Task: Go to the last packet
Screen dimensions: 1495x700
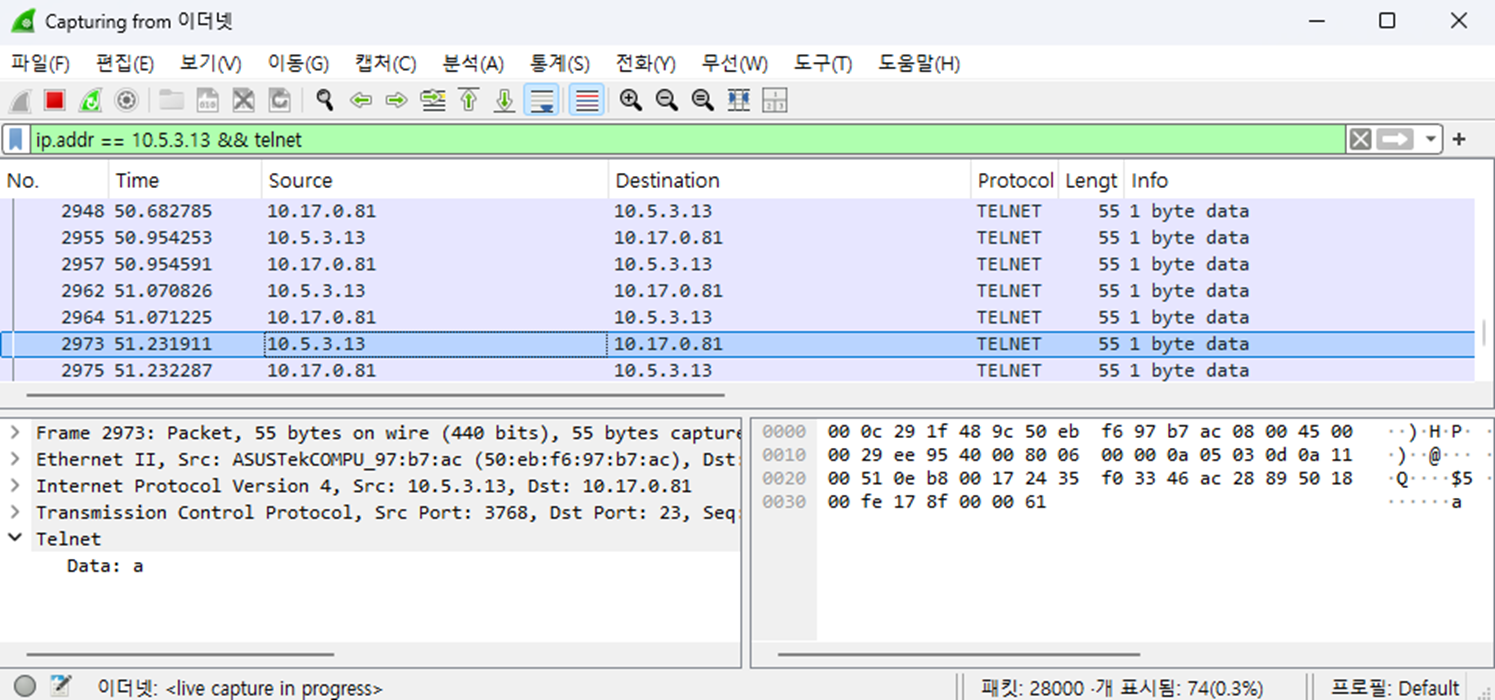Action: click(503, 100)
